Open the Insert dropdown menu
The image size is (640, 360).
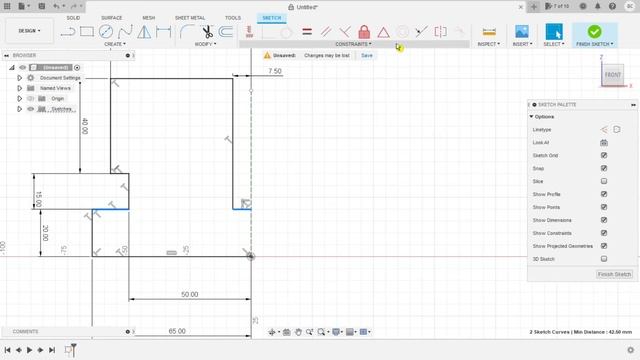(x=522, y=44)
